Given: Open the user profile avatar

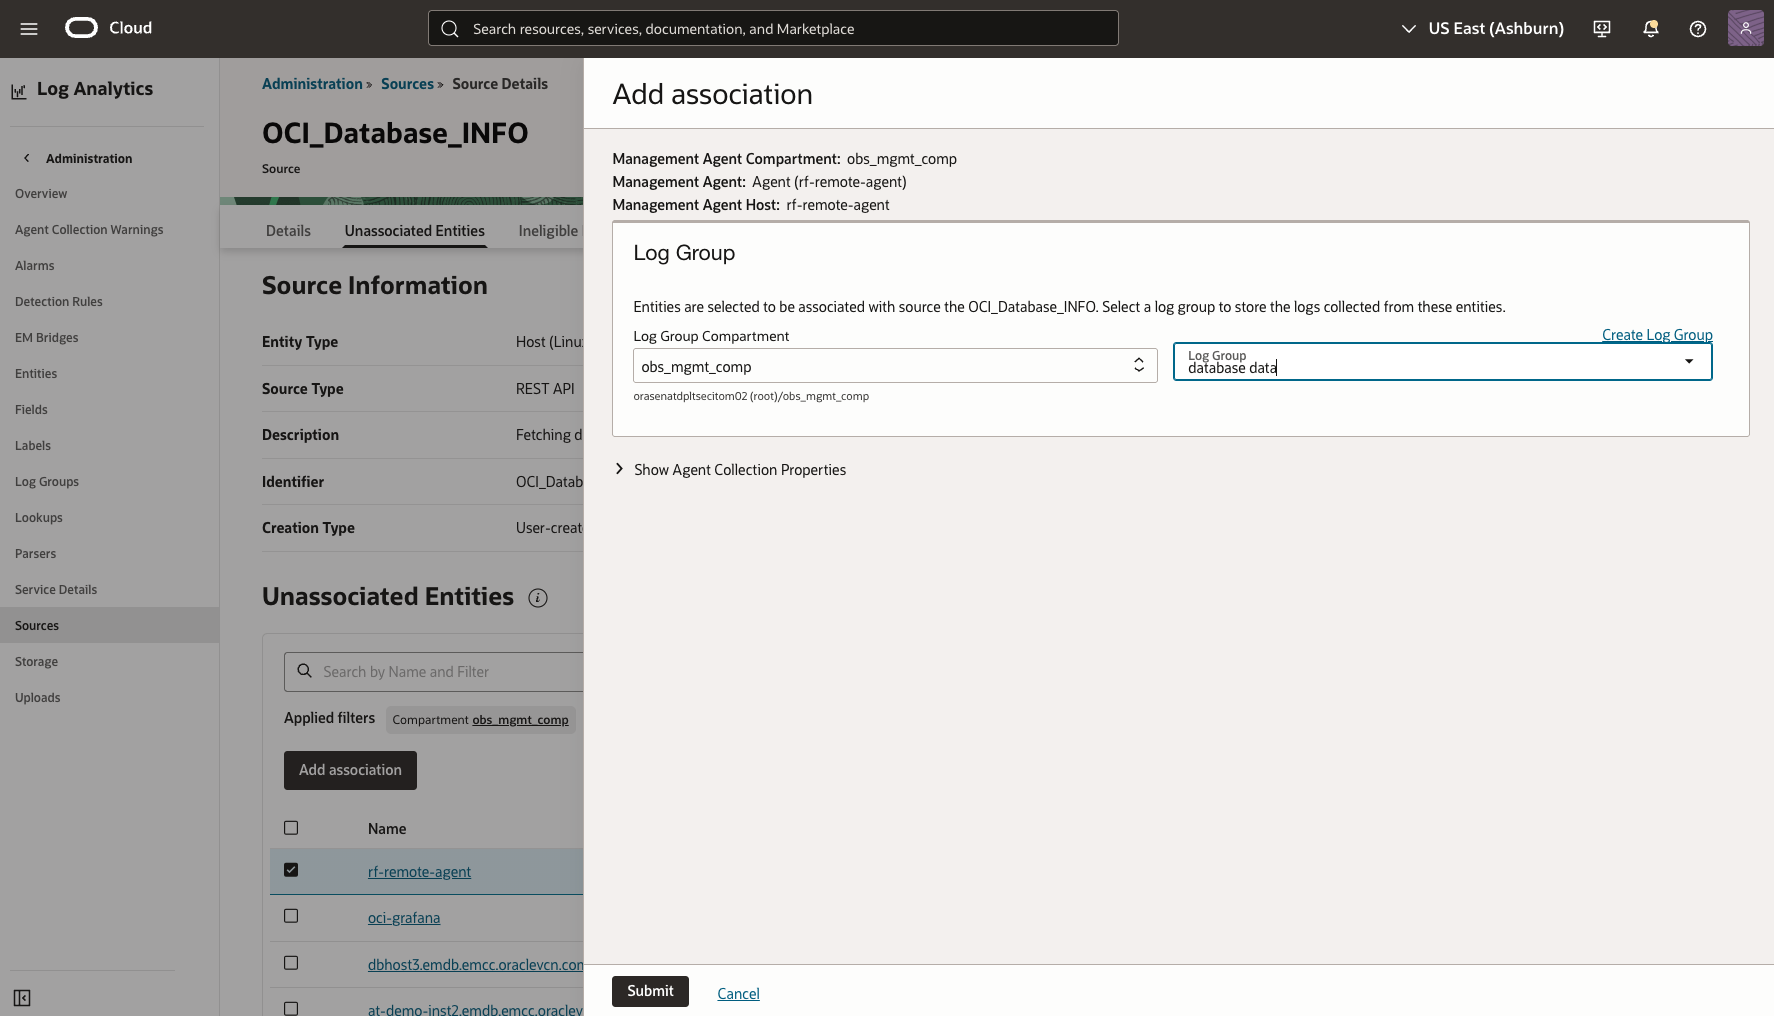Looking at the screenshot, I should tap(1745, 28).
